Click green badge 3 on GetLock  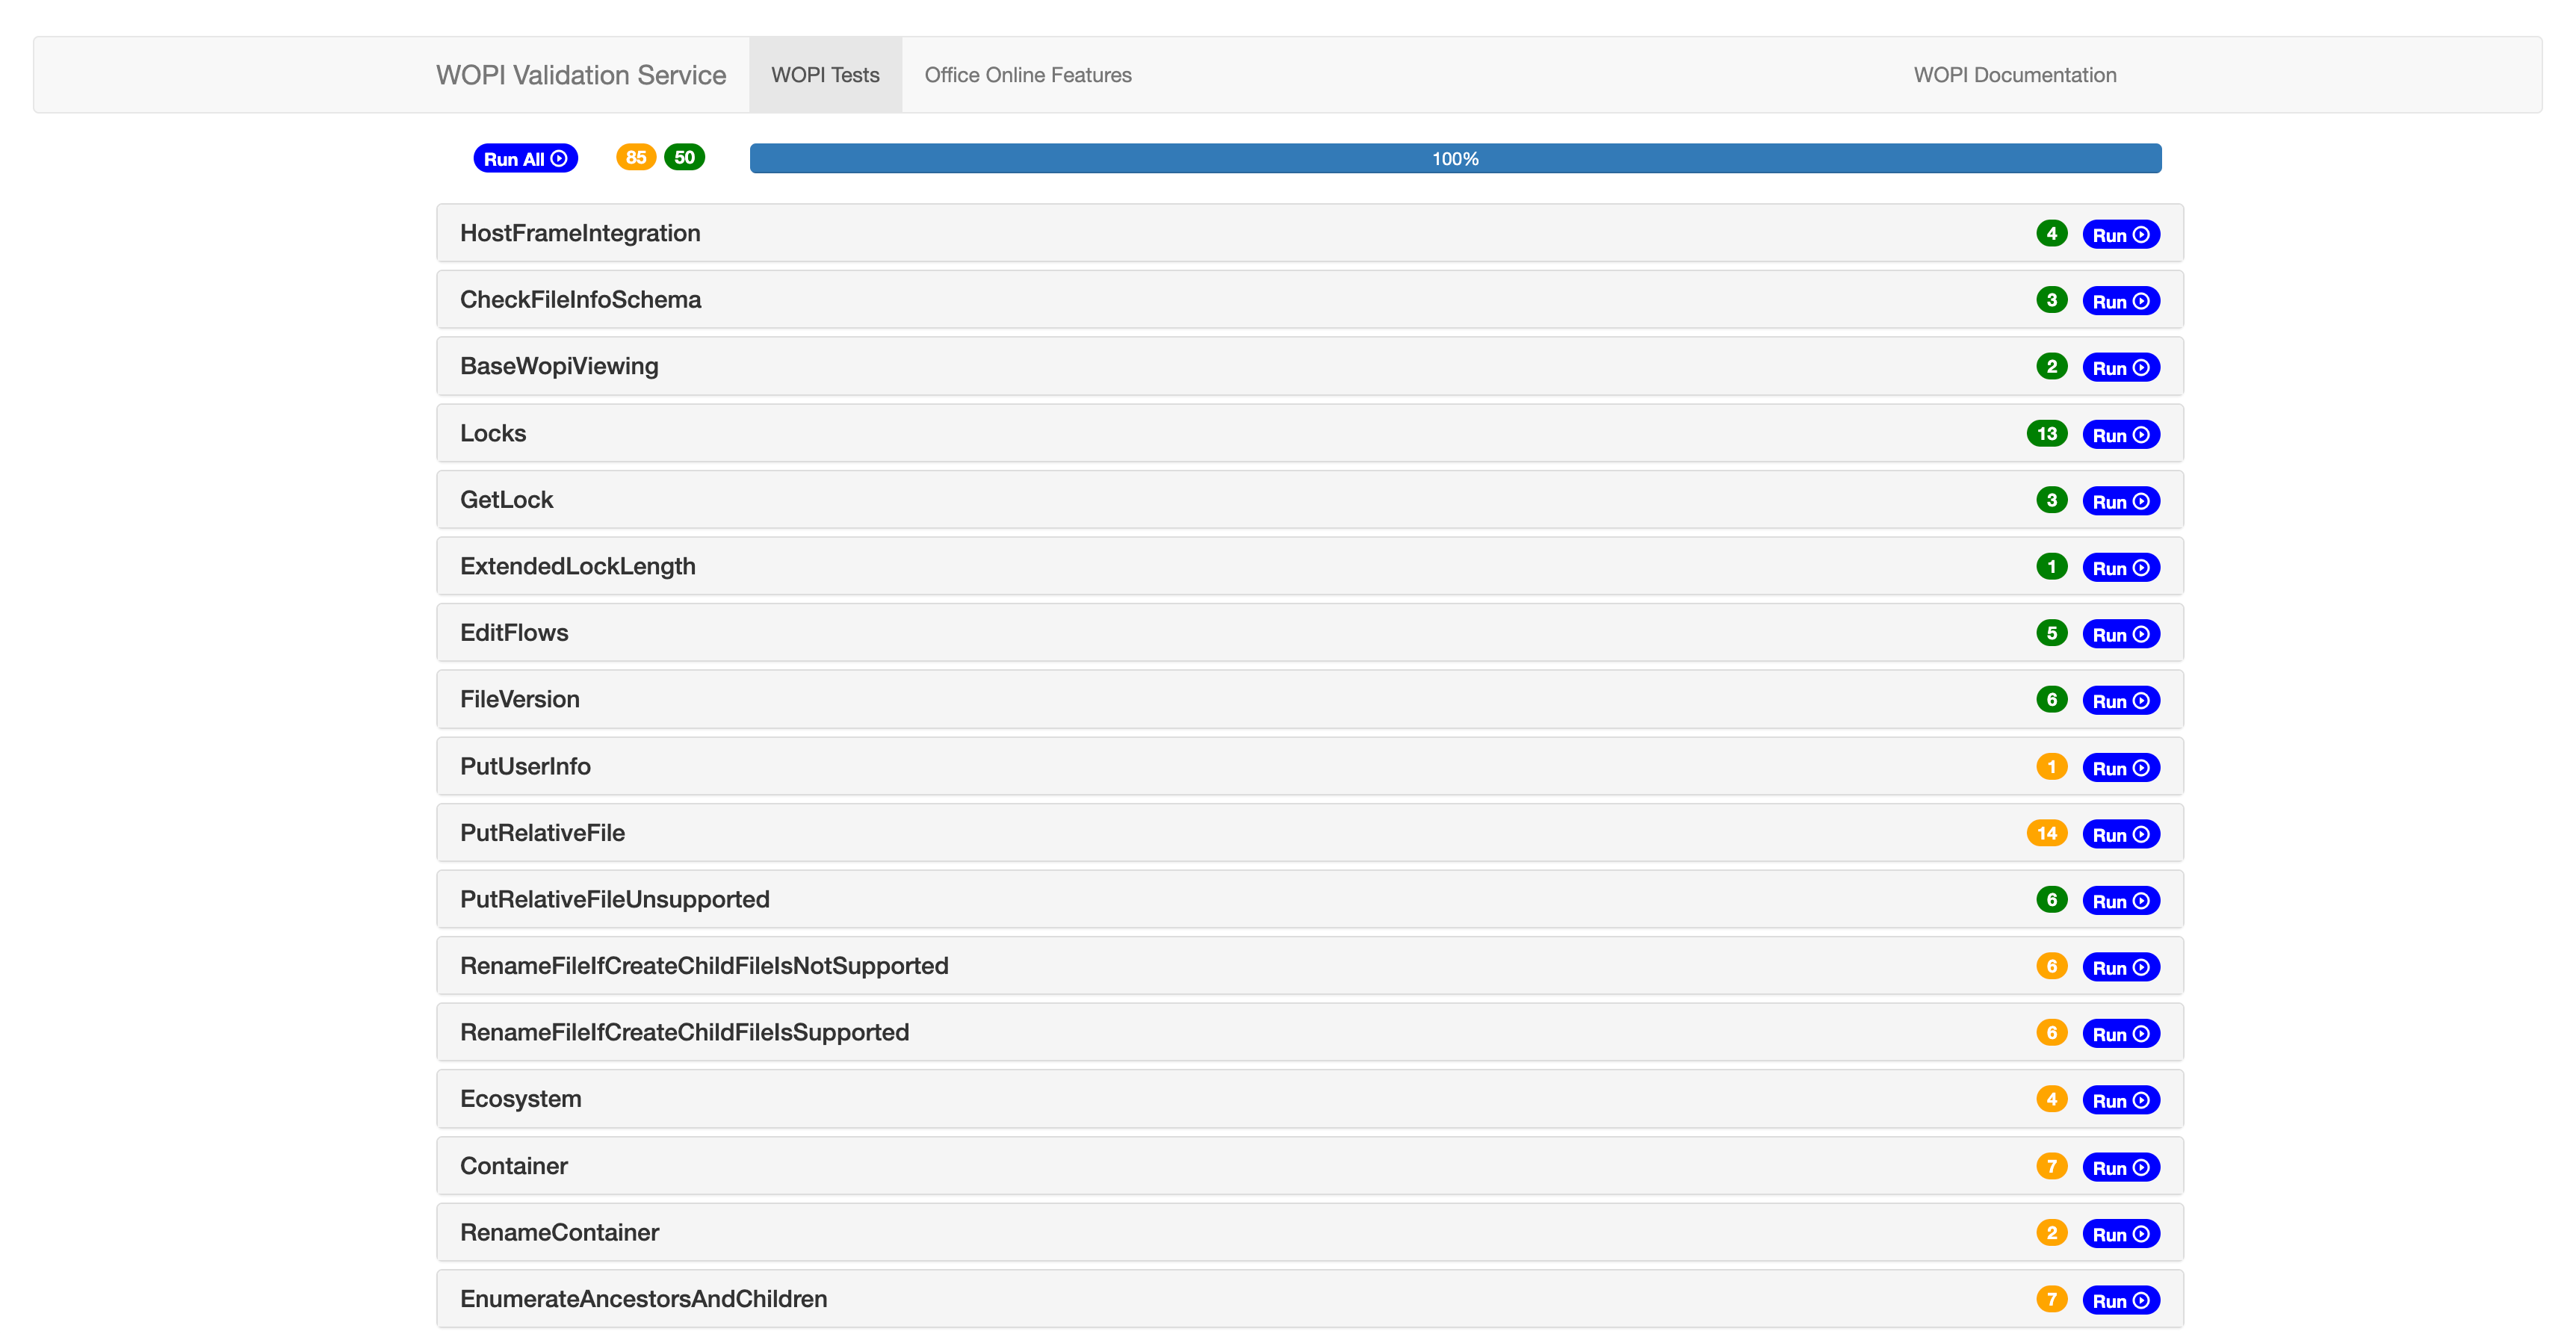pyautogui.click(x=2051, y=500)
